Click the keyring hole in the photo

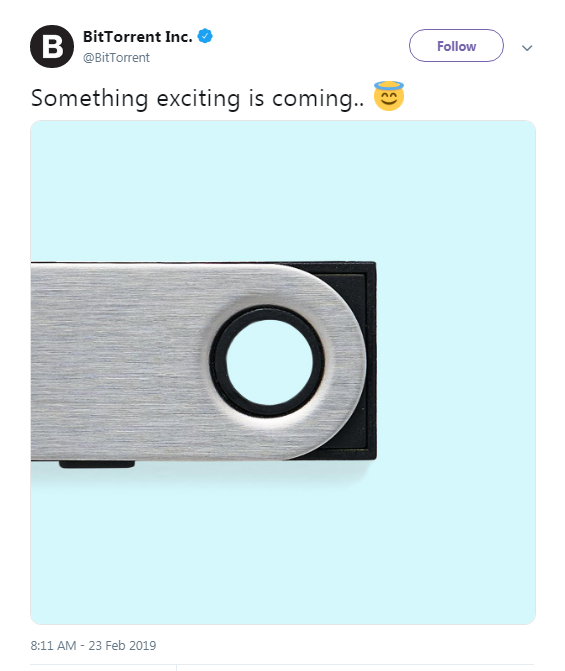coord(269,362)
